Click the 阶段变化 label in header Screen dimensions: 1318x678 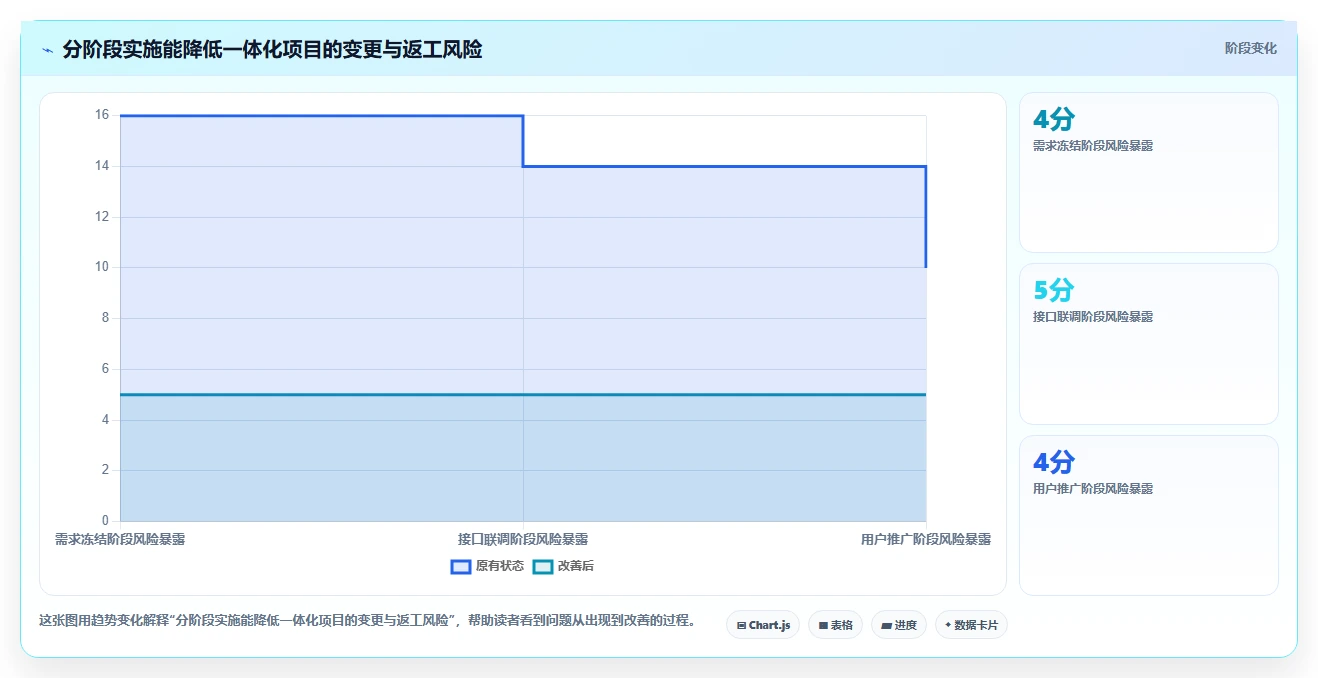[1250, 48]
